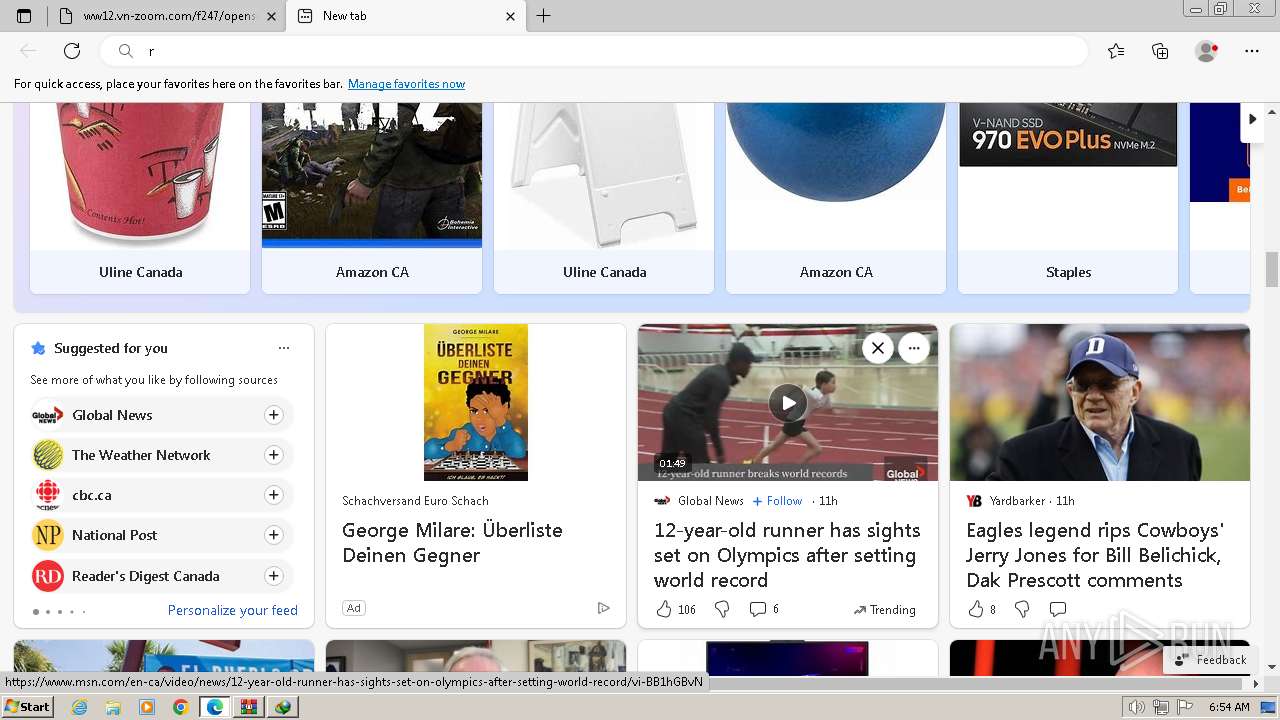The height and width of the screenshot is (720, 1280).
Task: Open the tab actions menu icon
Action: 24,16
